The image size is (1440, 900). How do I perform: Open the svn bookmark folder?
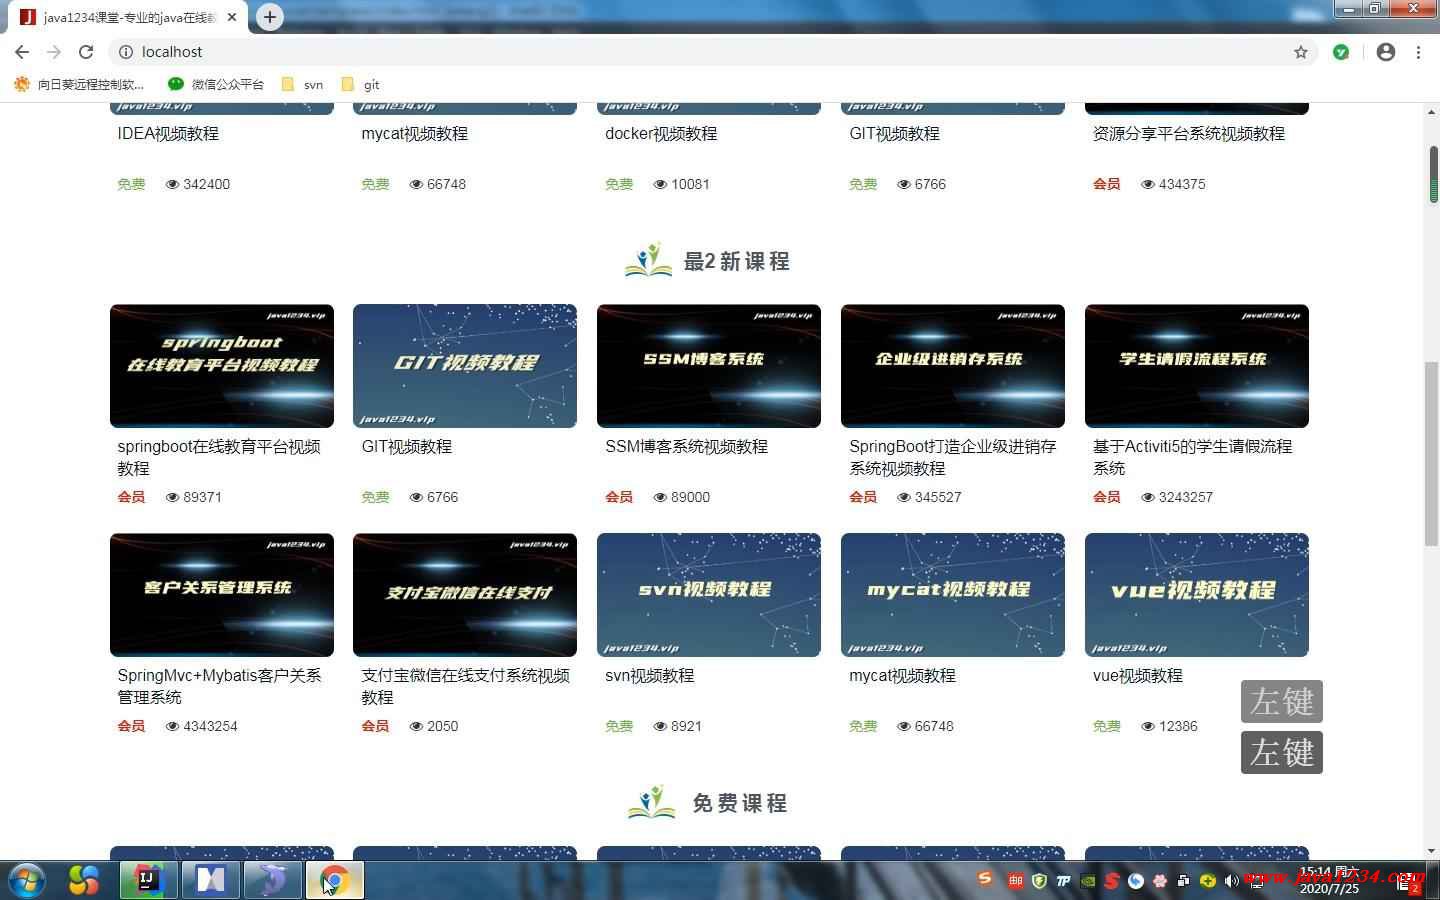[x=303, y=84]
